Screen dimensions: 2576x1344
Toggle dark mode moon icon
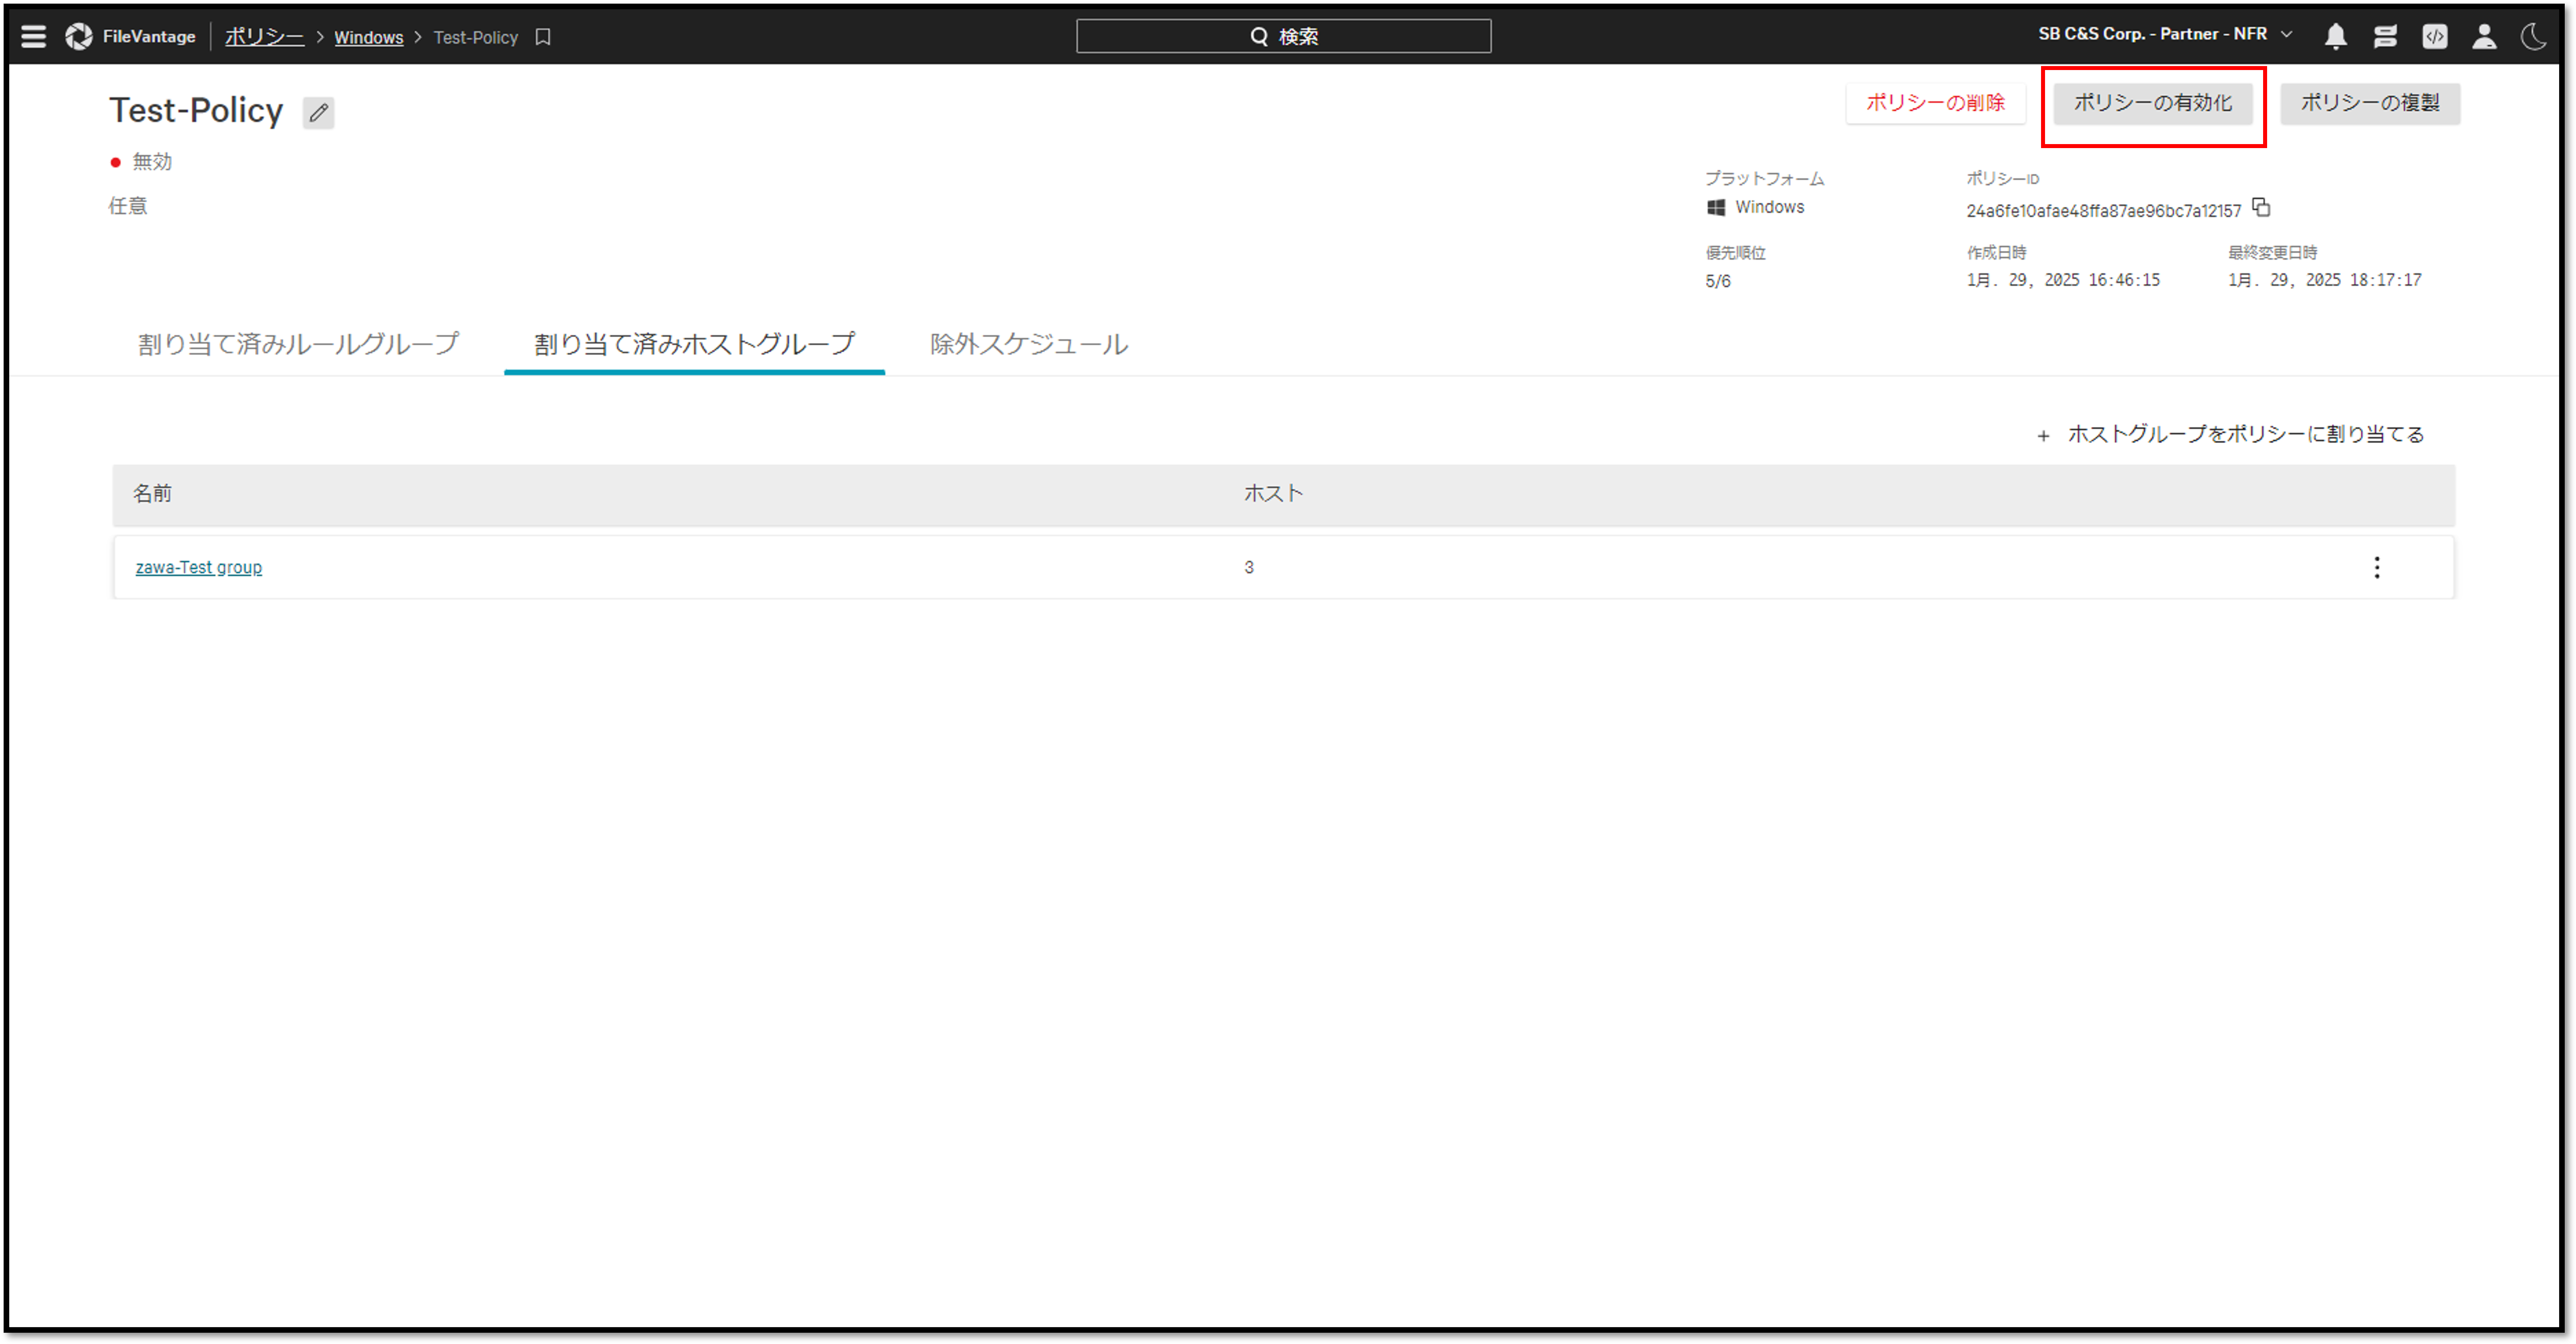(x=2534, y=37)
